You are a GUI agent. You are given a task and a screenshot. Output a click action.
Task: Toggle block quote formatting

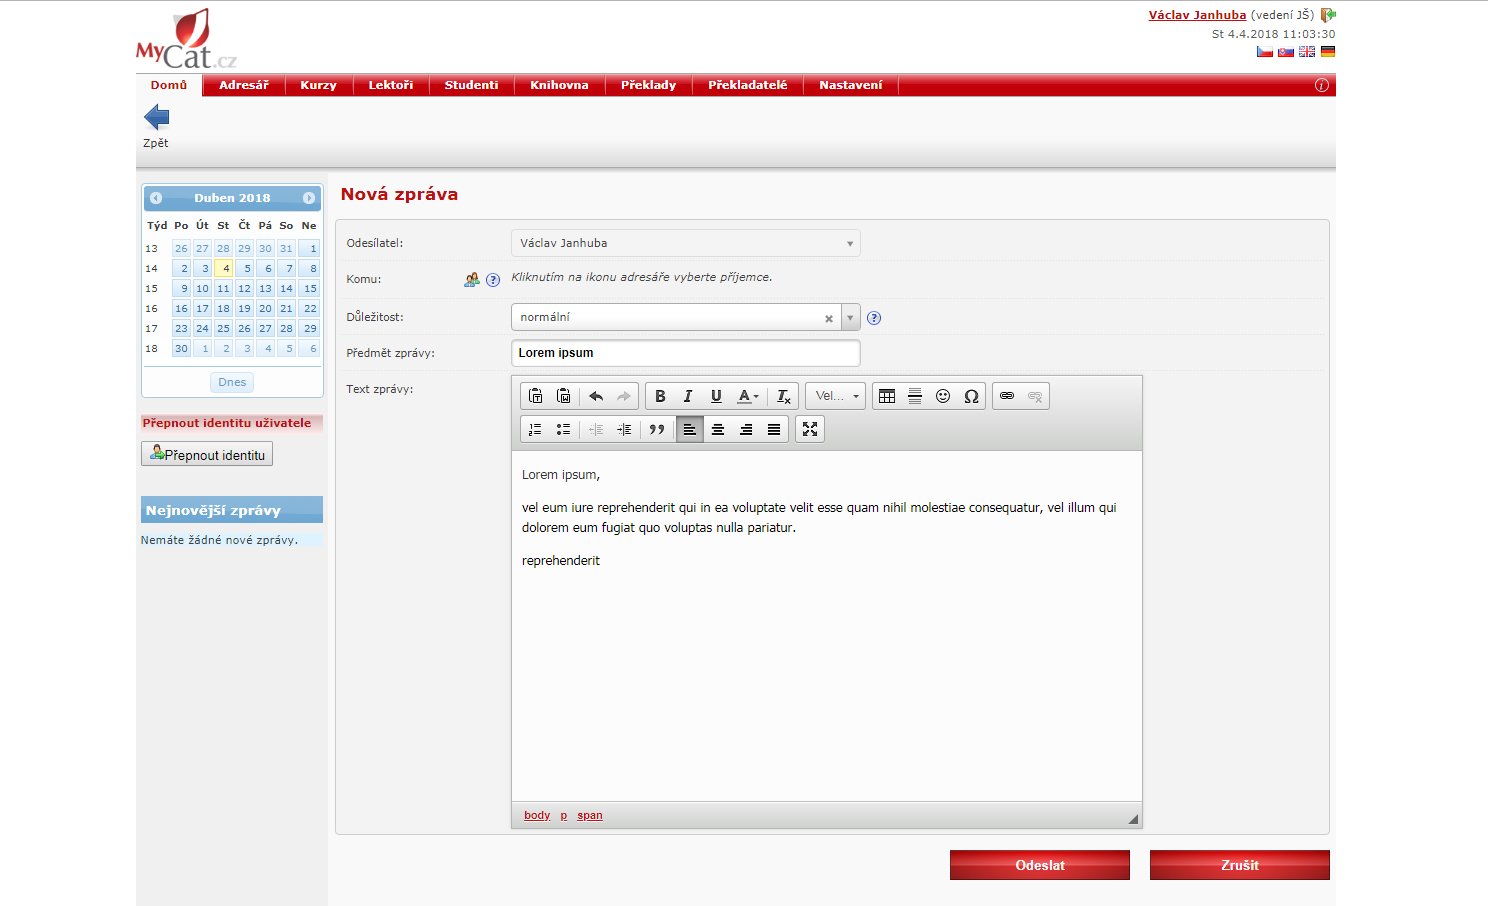click(x=657, y=429)
